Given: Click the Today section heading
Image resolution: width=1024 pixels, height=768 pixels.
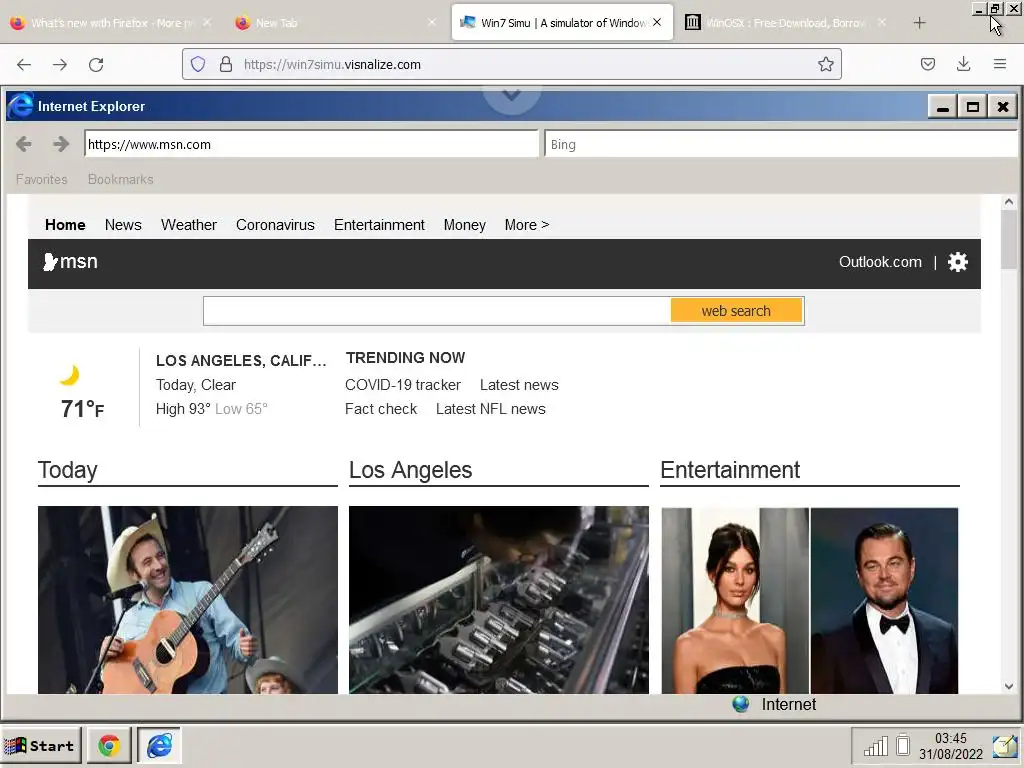Looking at the screenshot, I should (67, 470).
